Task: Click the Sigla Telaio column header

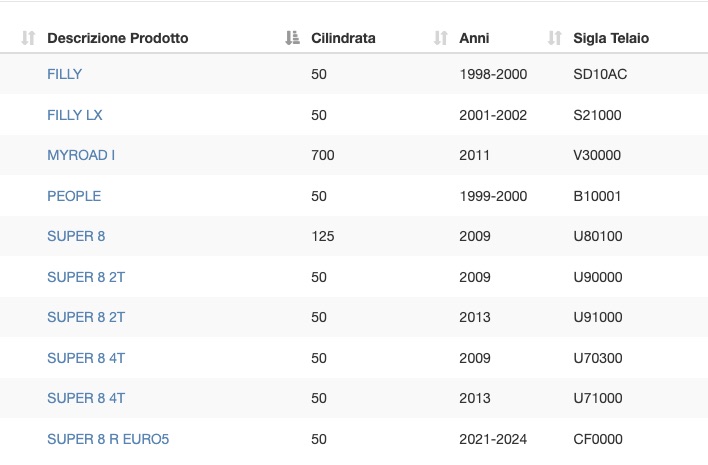Action: [611, 38]
